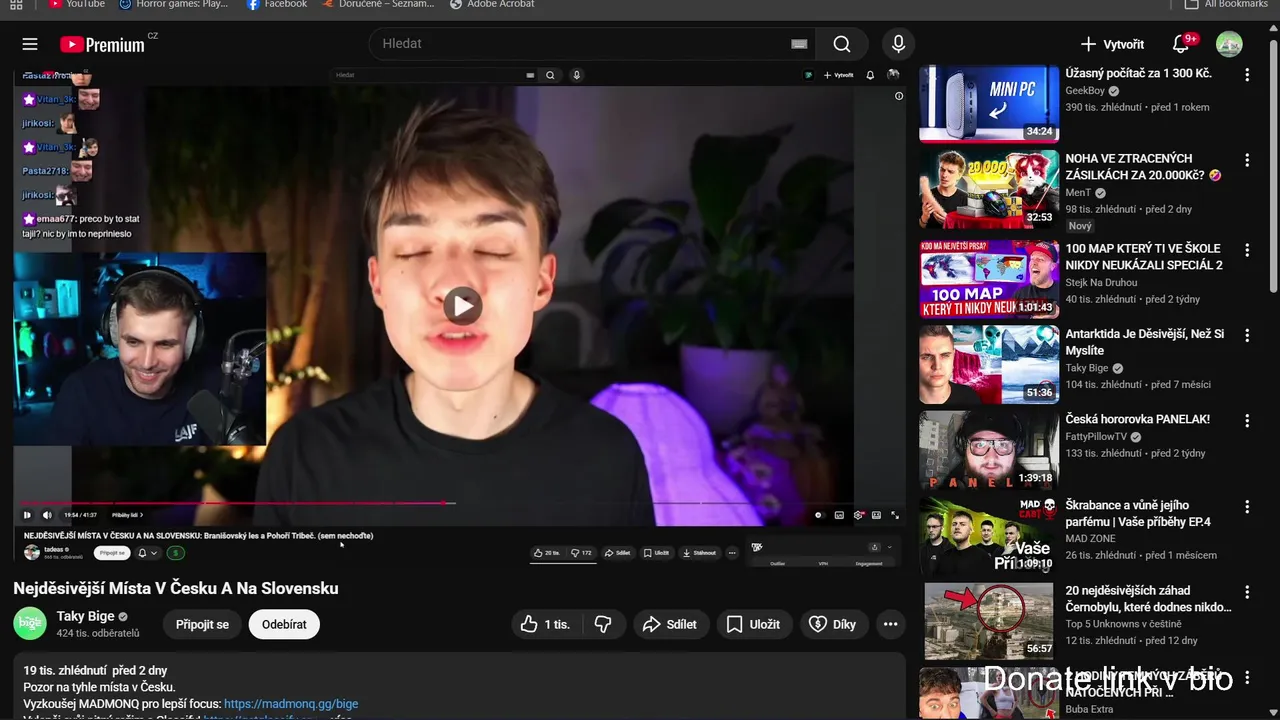Subscribe with the Odebírat button
The width and height of the screenshot is (1280, 720).
284,624
